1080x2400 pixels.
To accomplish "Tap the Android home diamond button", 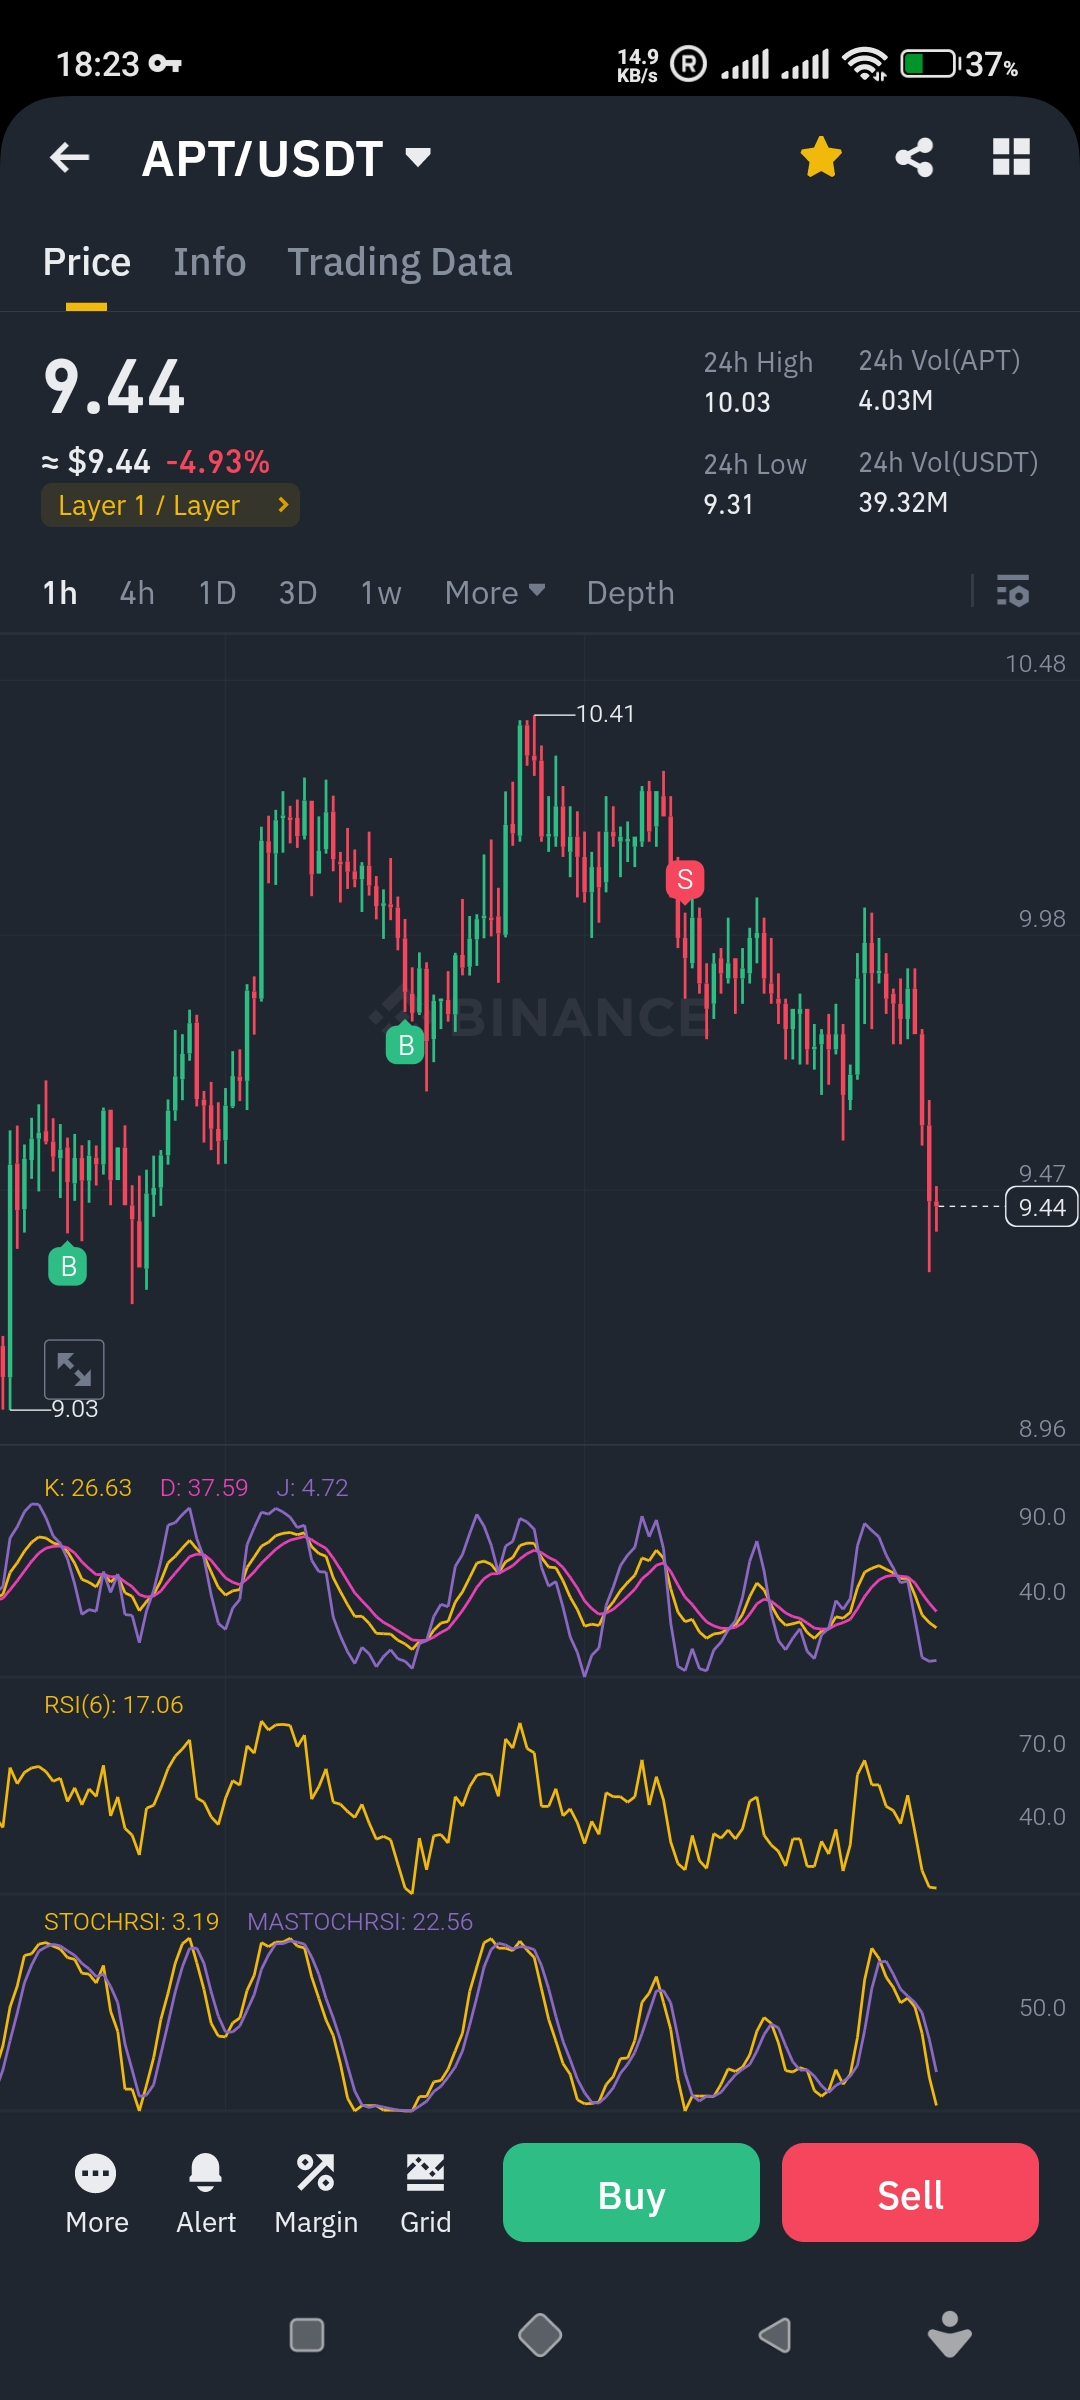I will pos(540,2335).
